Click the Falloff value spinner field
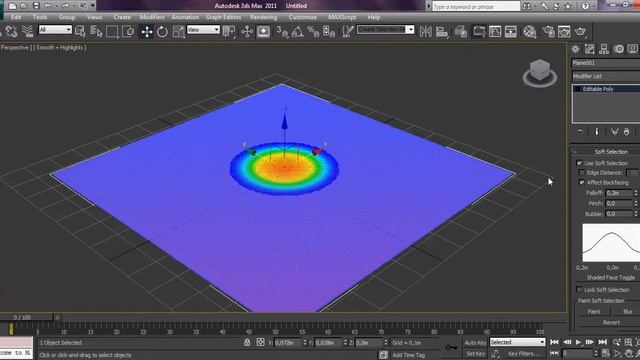Screen dimensions: 640x360 619,193
